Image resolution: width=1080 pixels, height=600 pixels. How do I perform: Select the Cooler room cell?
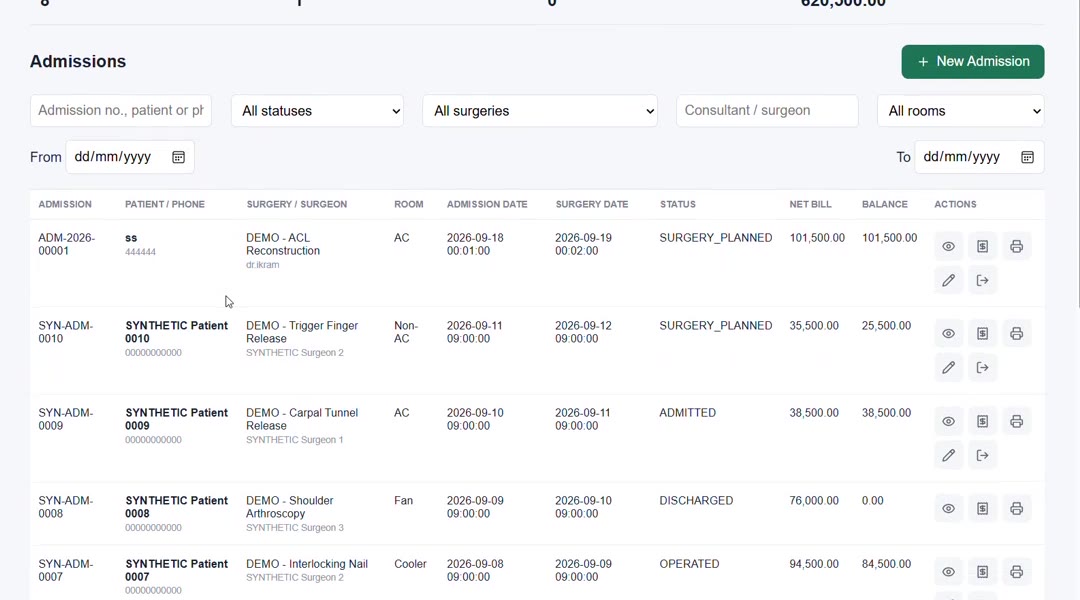point(410,563)
